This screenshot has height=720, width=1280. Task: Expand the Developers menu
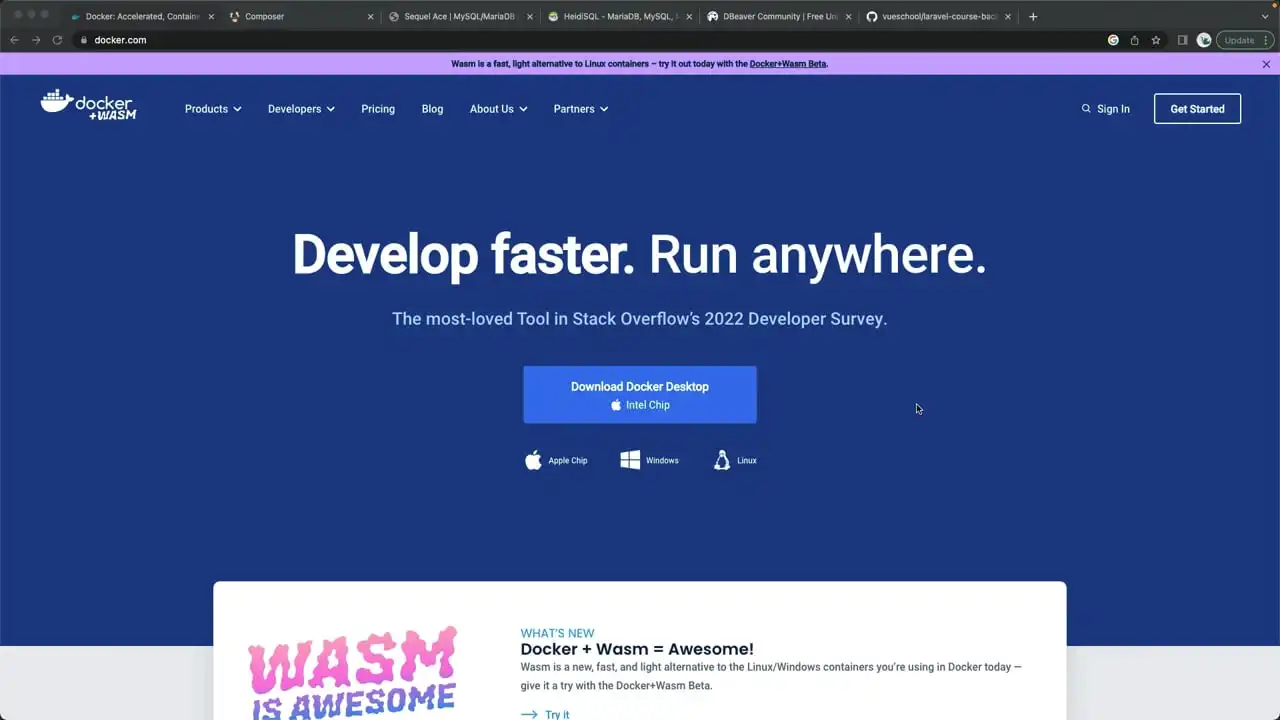pyautogui.click(x=301, y=109)
